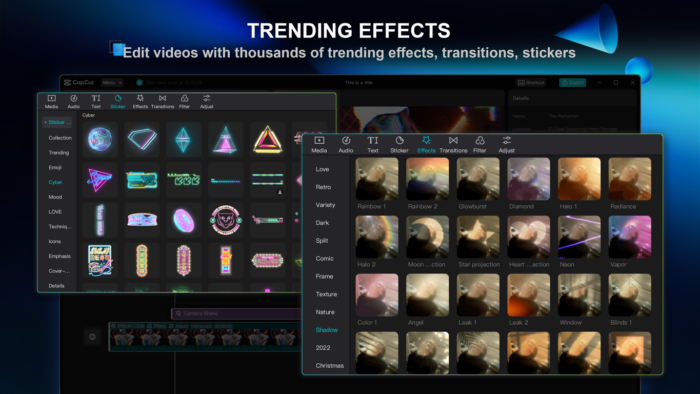Select the Cyber sticker category
Image resolution: width=700 pixels, height=394 pixels.
click(x=55, y=182)
